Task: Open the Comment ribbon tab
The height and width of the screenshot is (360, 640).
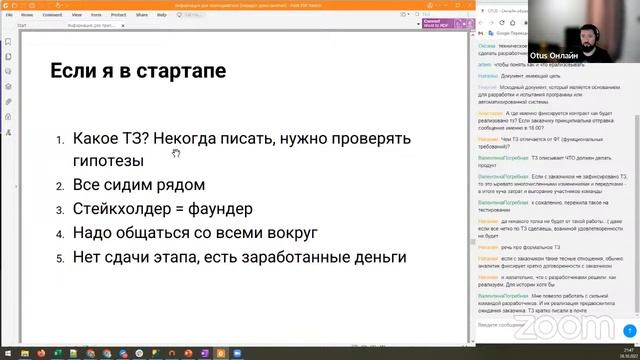Action: tap(52, 15)
